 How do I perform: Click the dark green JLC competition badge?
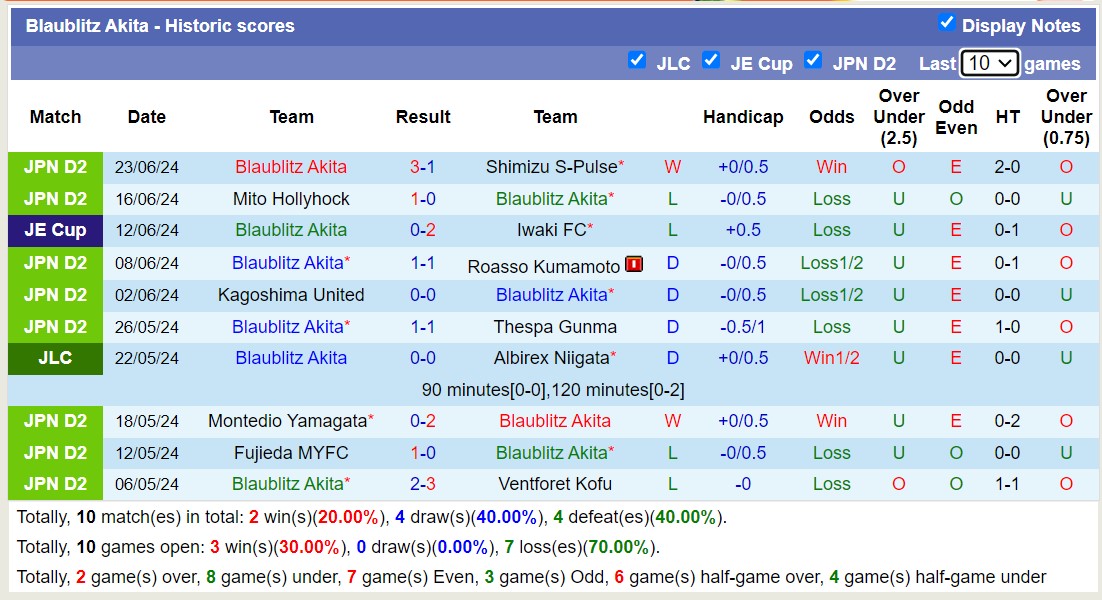[x=55, y=358]
